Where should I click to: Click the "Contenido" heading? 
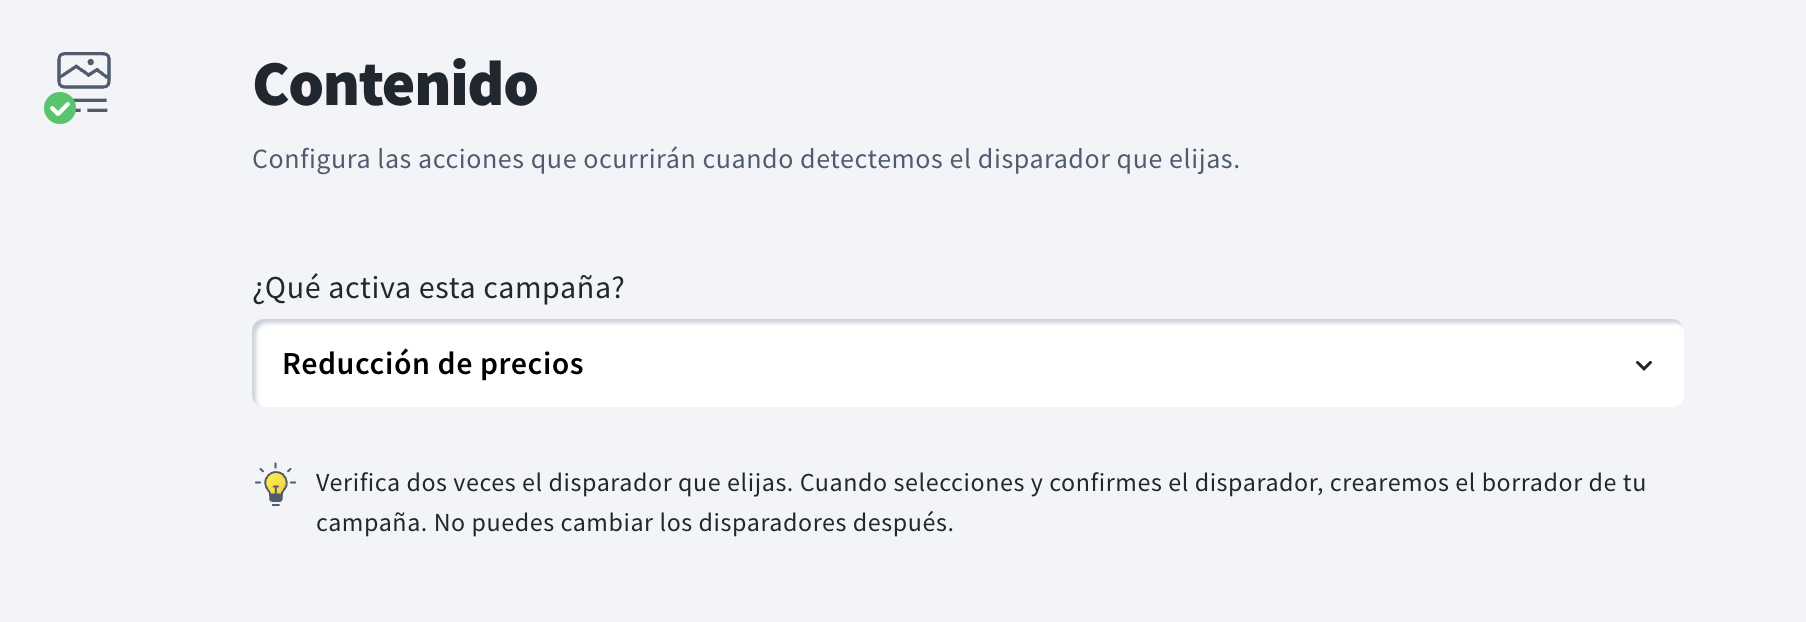(395, 85)
